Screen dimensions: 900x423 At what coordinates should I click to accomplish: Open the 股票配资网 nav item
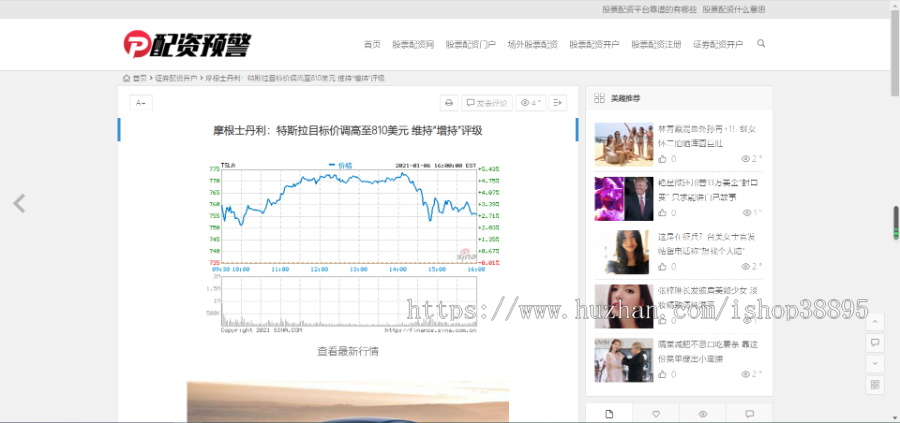click(413, 44)
